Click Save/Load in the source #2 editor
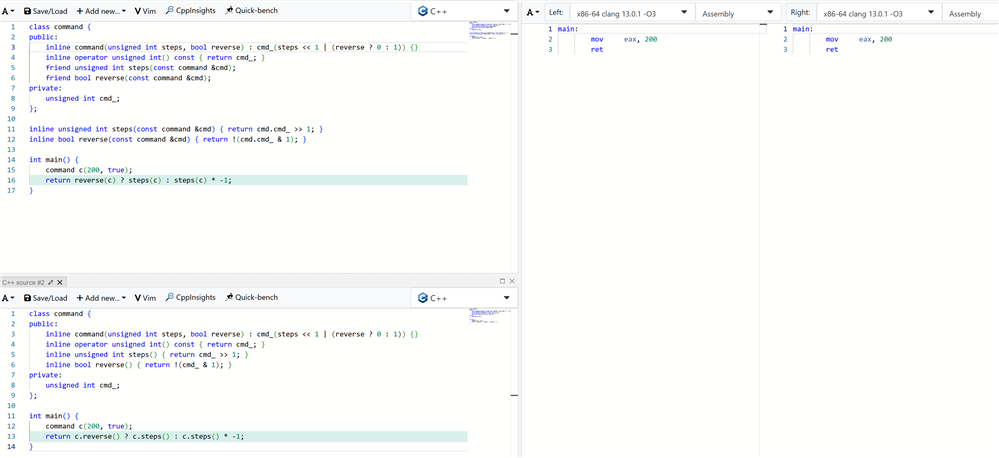The height and width of the screenshot is (458, 999). click(45, 297)
